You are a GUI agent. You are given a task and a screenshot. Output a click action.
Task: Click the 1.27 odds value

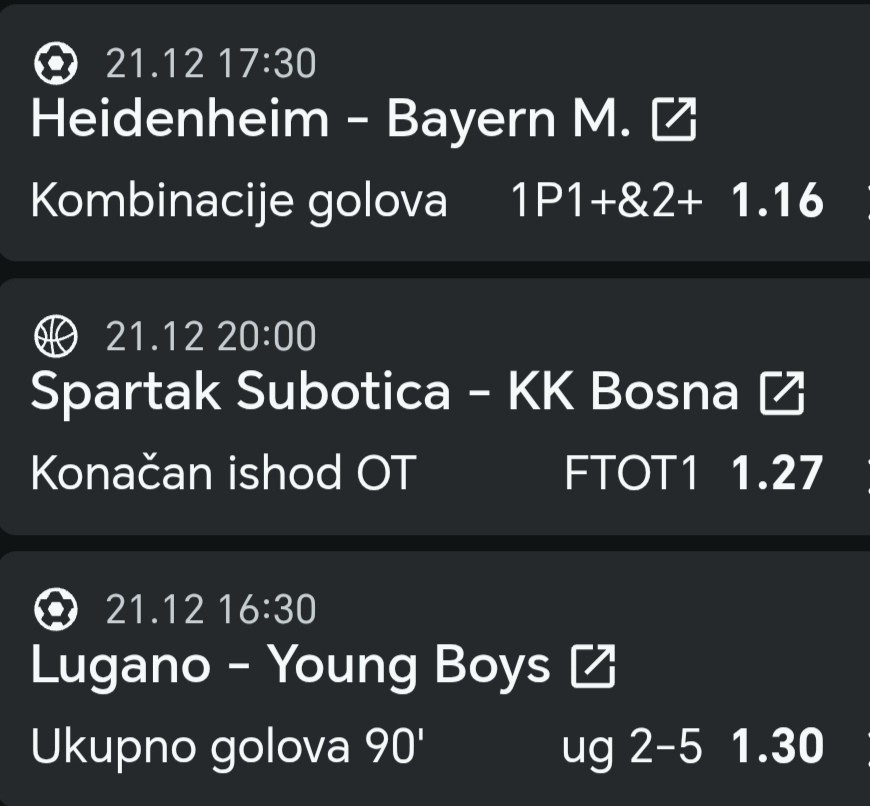click(777, 474)
